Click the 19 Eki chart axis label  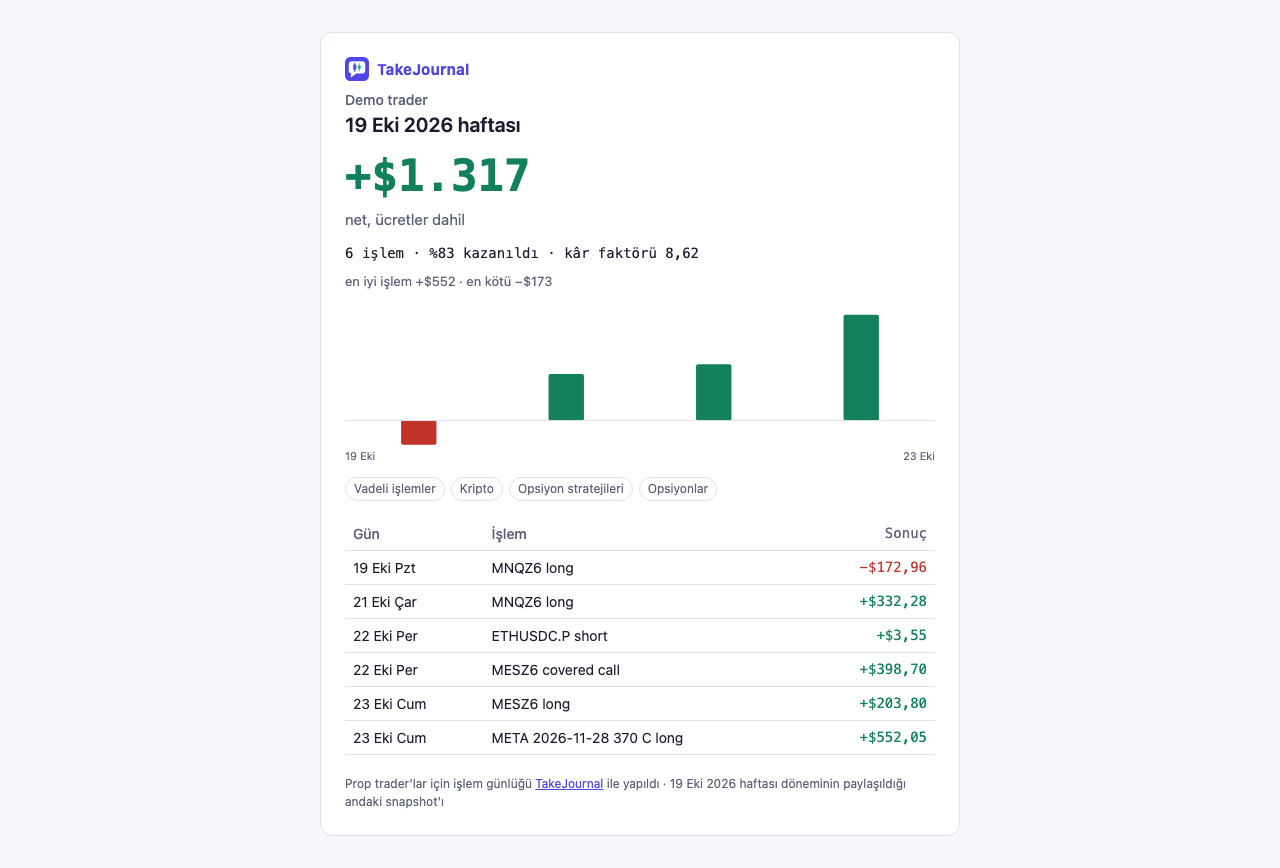(360, 456)
